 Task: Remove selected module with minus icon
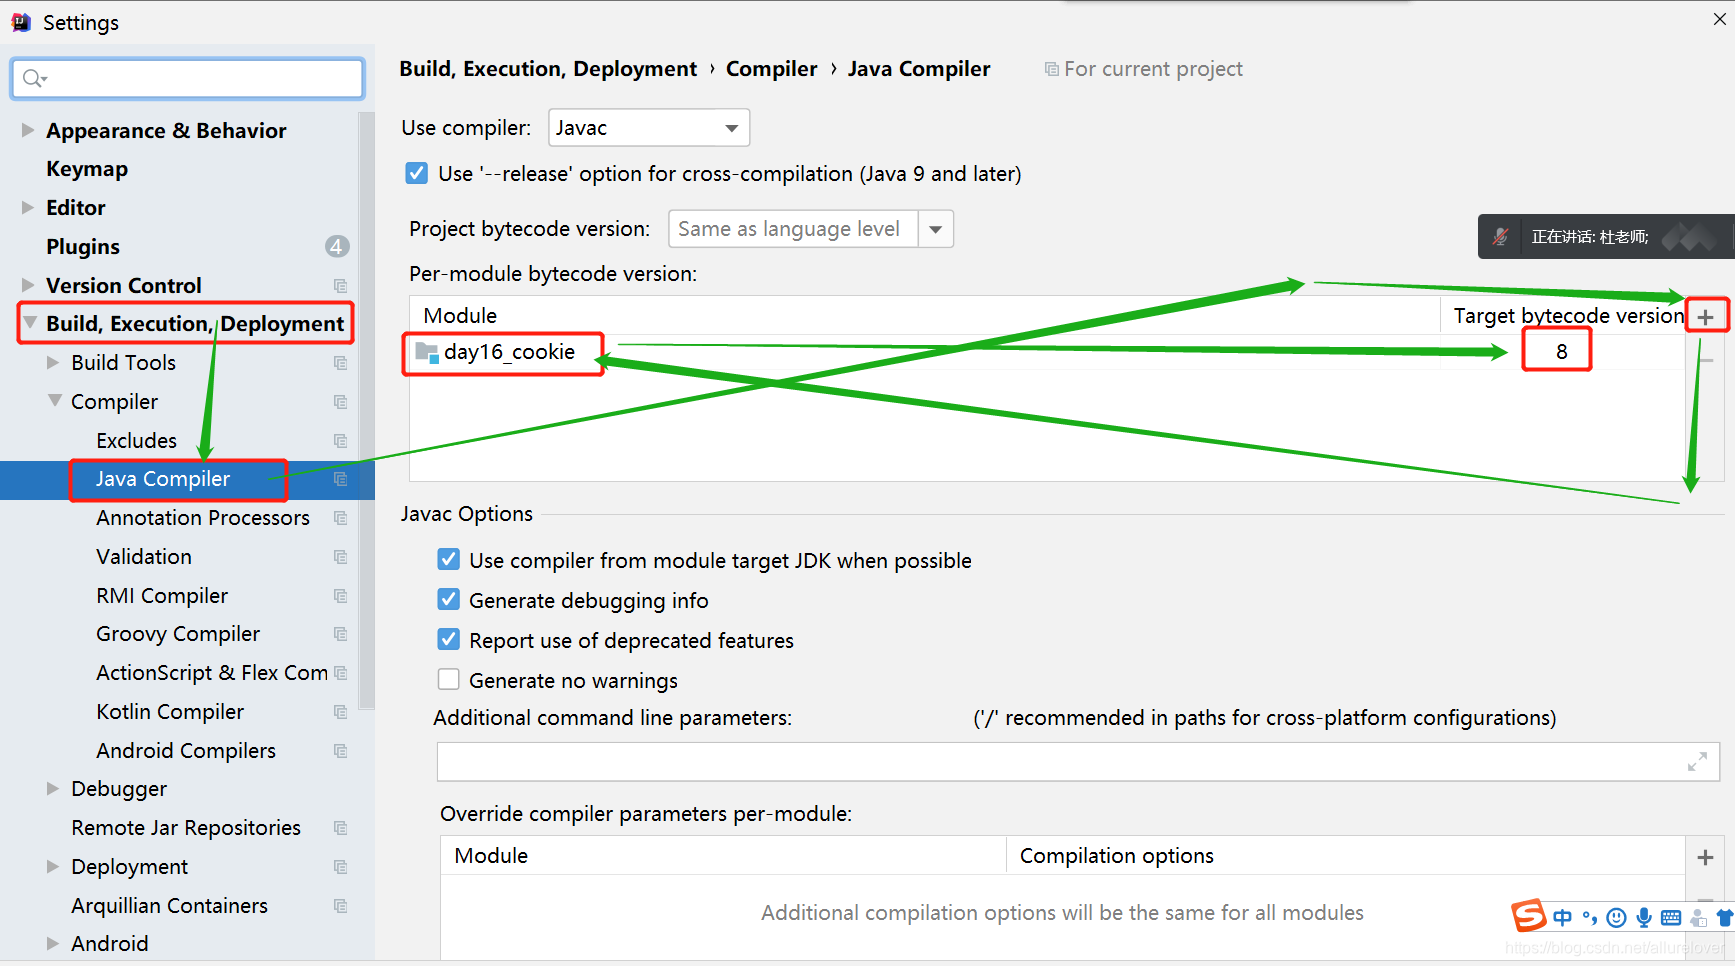[1706, 360]
